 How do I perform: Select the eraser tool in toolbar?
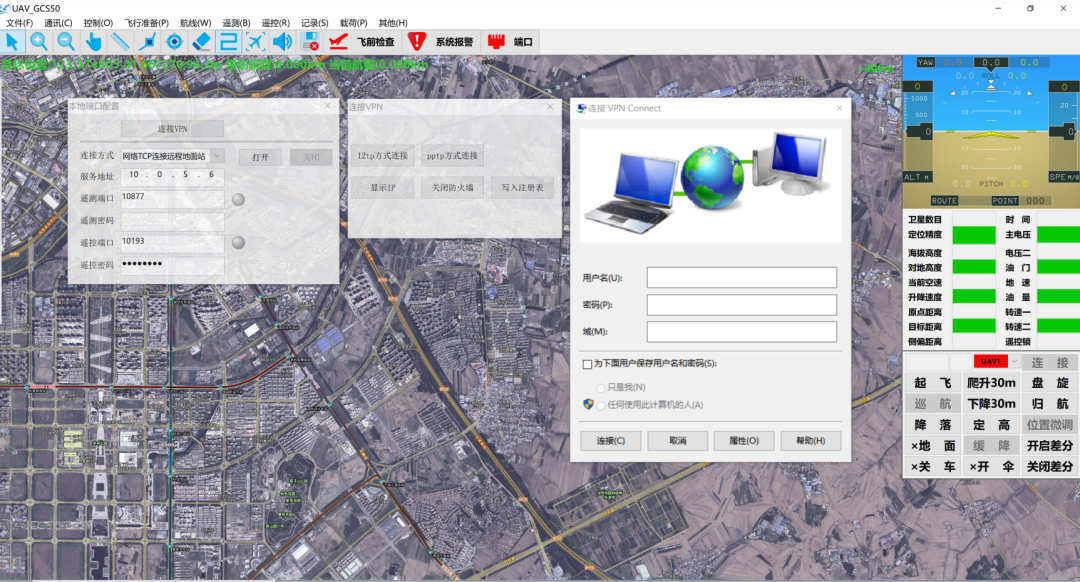click(x=201, y=41)
